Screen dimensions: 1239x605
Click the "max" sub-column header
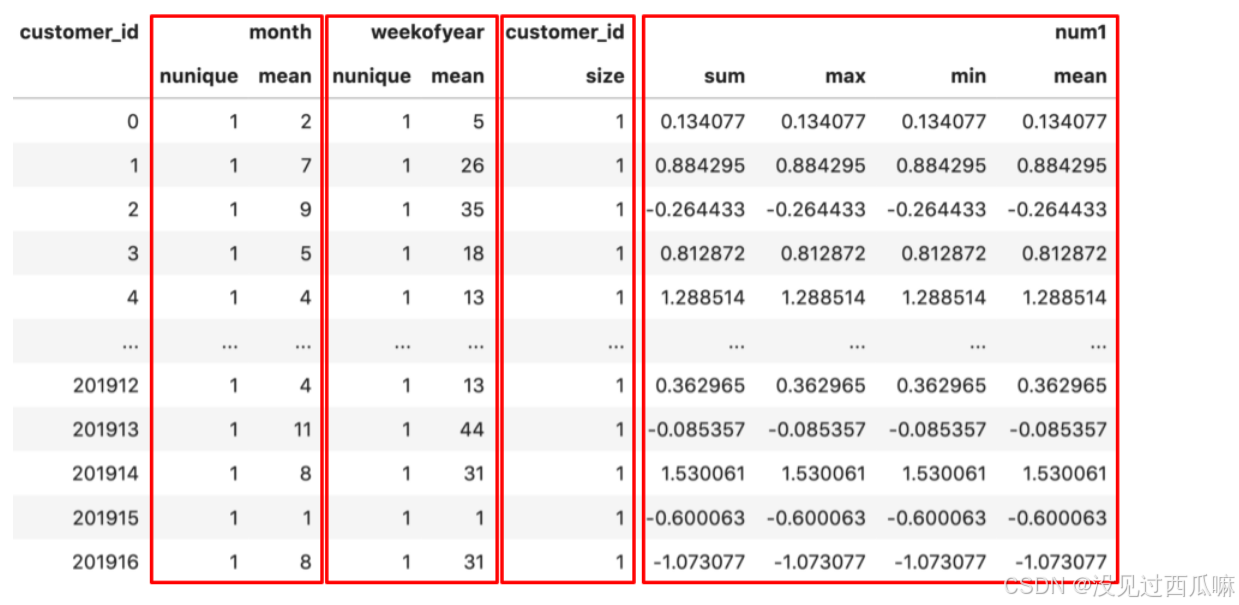845,76
